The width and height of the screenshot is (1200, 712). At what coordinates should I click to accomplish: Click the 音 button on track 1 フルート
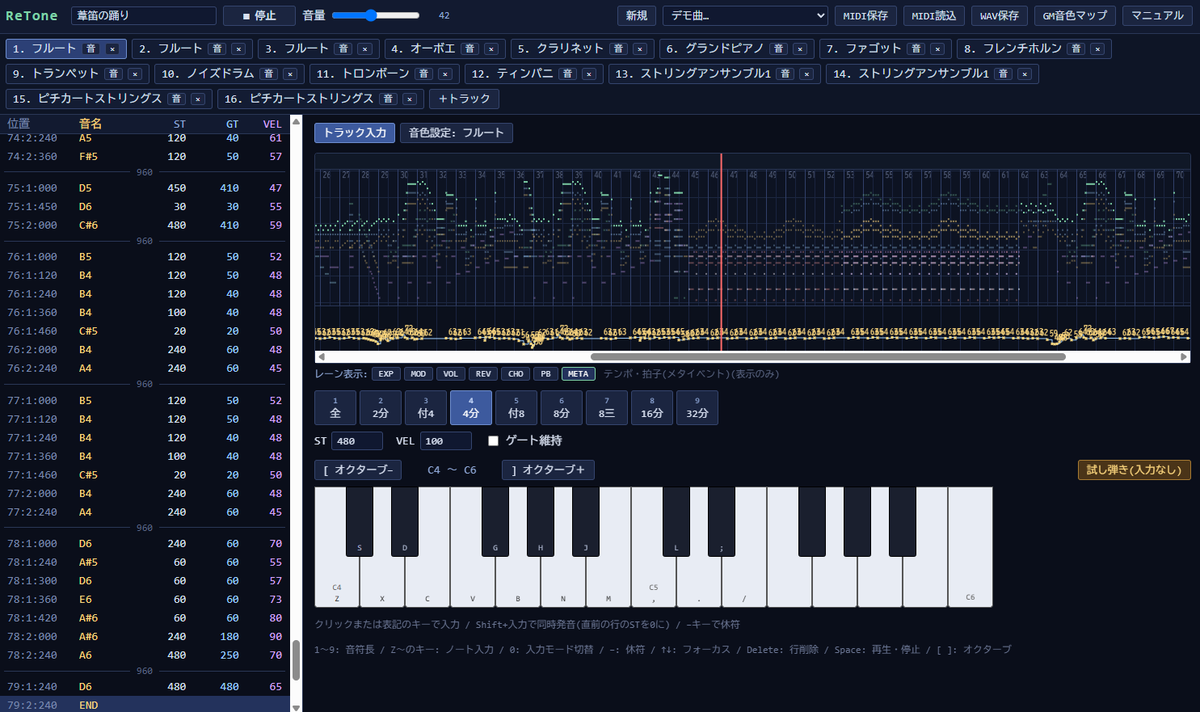point(91,48)
